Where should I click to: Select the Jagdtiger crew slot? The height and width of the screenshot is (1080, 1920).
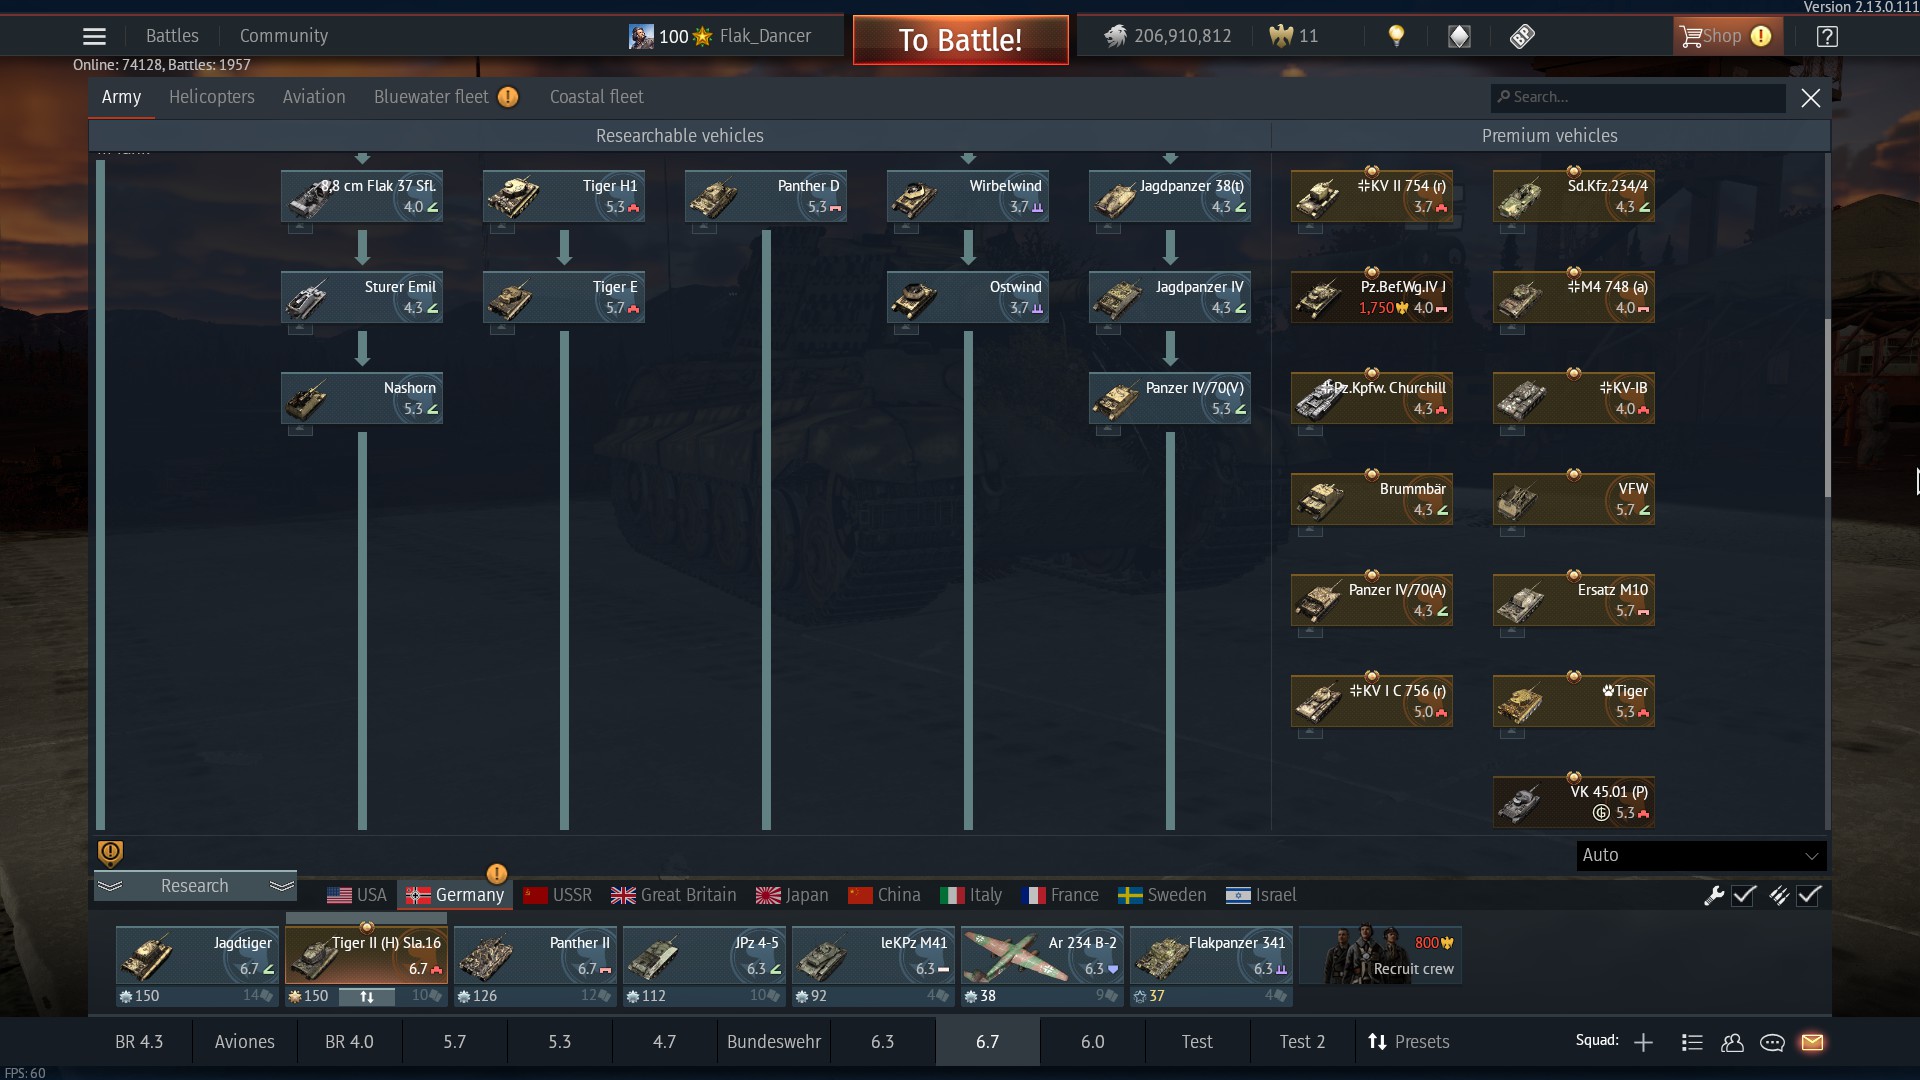197,955
